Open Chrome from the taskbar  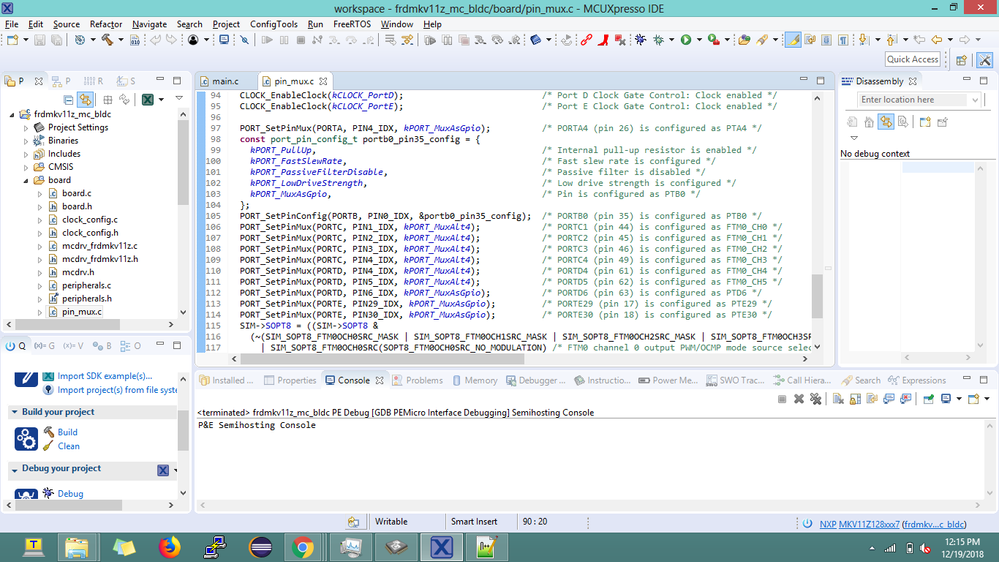[303, 547]
